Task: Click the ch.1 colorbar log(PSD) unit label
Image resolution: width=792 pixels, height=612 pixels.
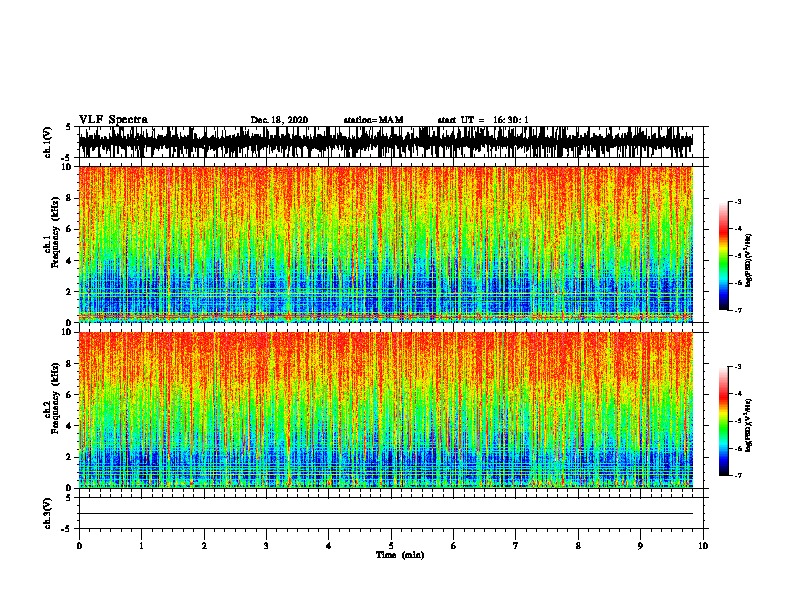Action: [x=748, y=260]
